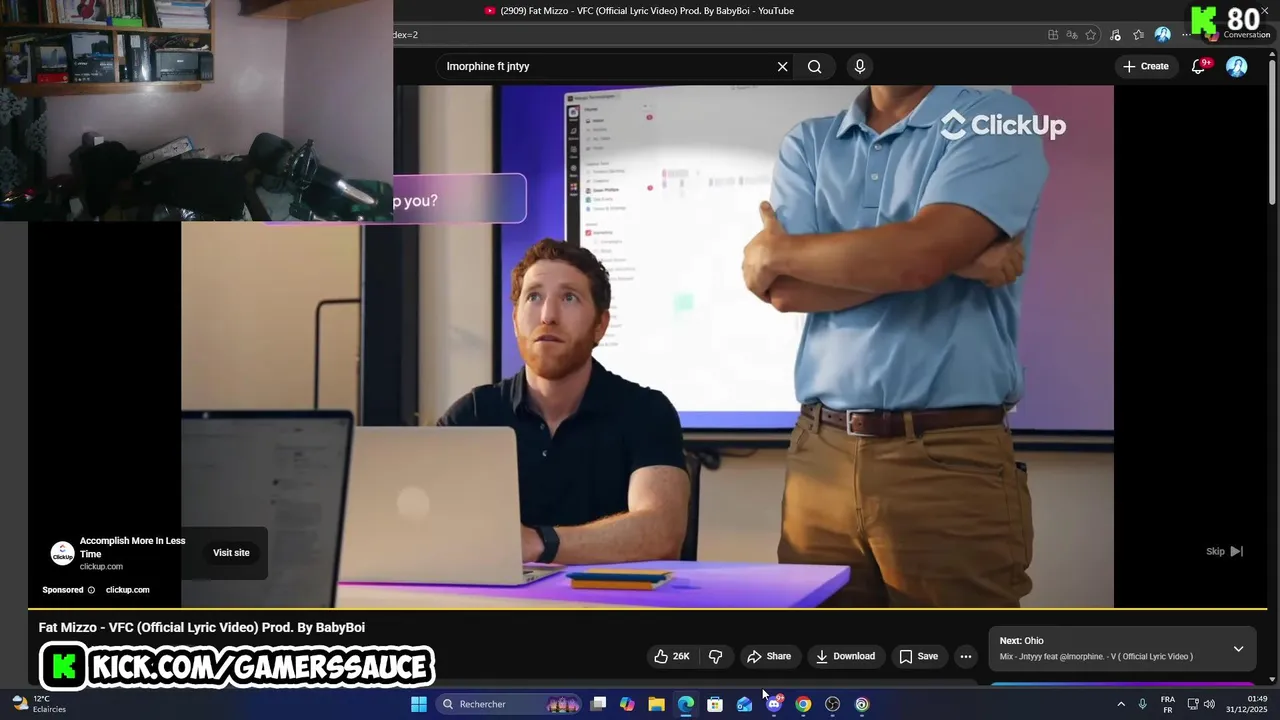Click ClickUp advertiser logo avatar
The height and width of the screenshot is (720, 1280).
pos(63,553)
